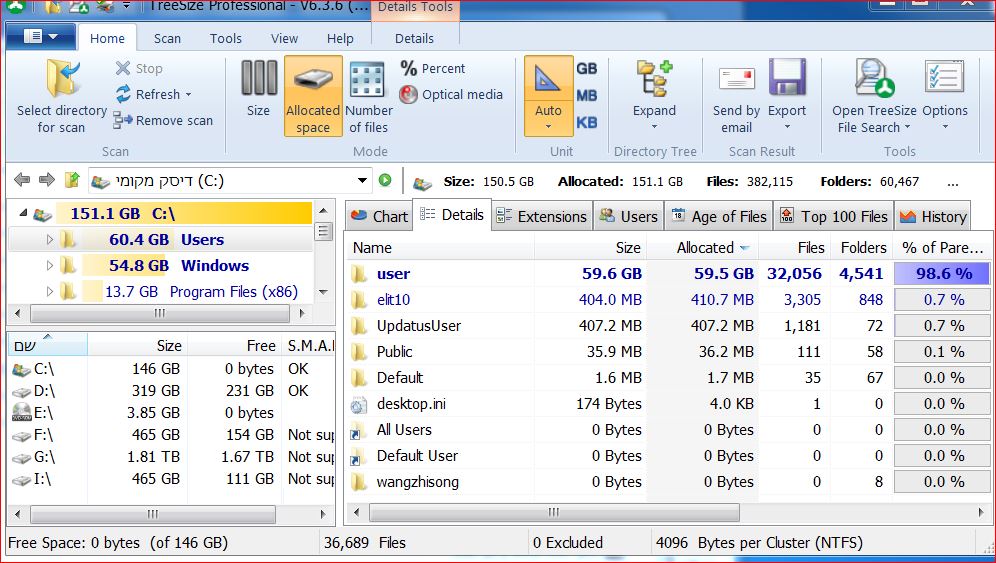
Task: Open the Details ribbon tab
Action: tap(414, 38)
